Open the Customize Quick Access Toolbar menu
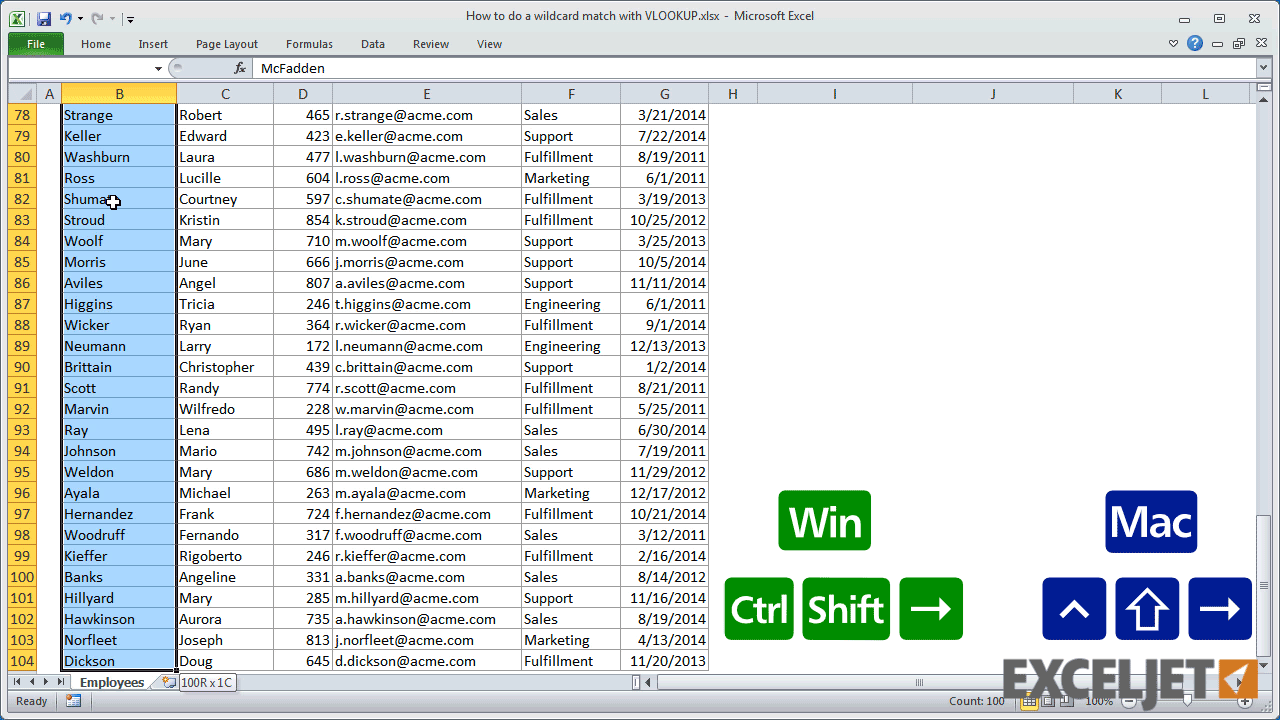Image resolution: width=1280 pixels, height=720 pixels. pyautogui.click(x=130, y=19)
